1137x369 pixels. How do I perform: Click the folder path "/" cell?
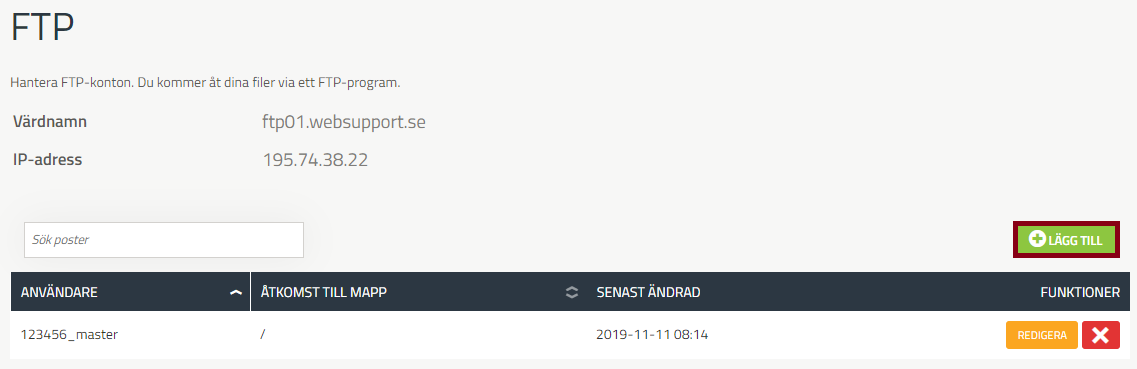(263, 335)
